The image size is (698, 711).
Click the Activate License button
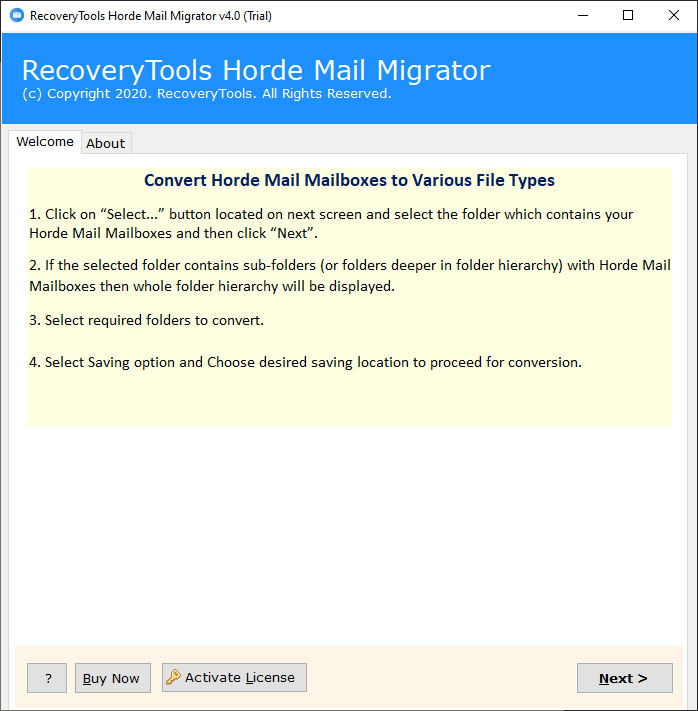pos(234,677)
